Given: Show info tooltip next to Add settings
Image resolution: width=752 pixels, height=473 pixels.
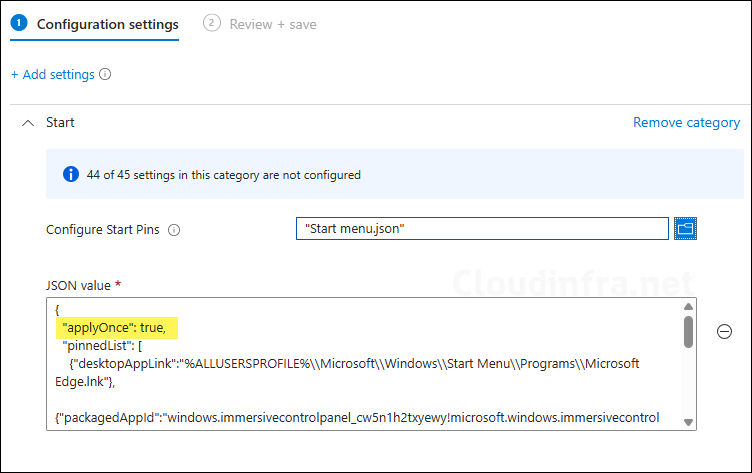Looking at the screenshot, I should pos(105,74).
